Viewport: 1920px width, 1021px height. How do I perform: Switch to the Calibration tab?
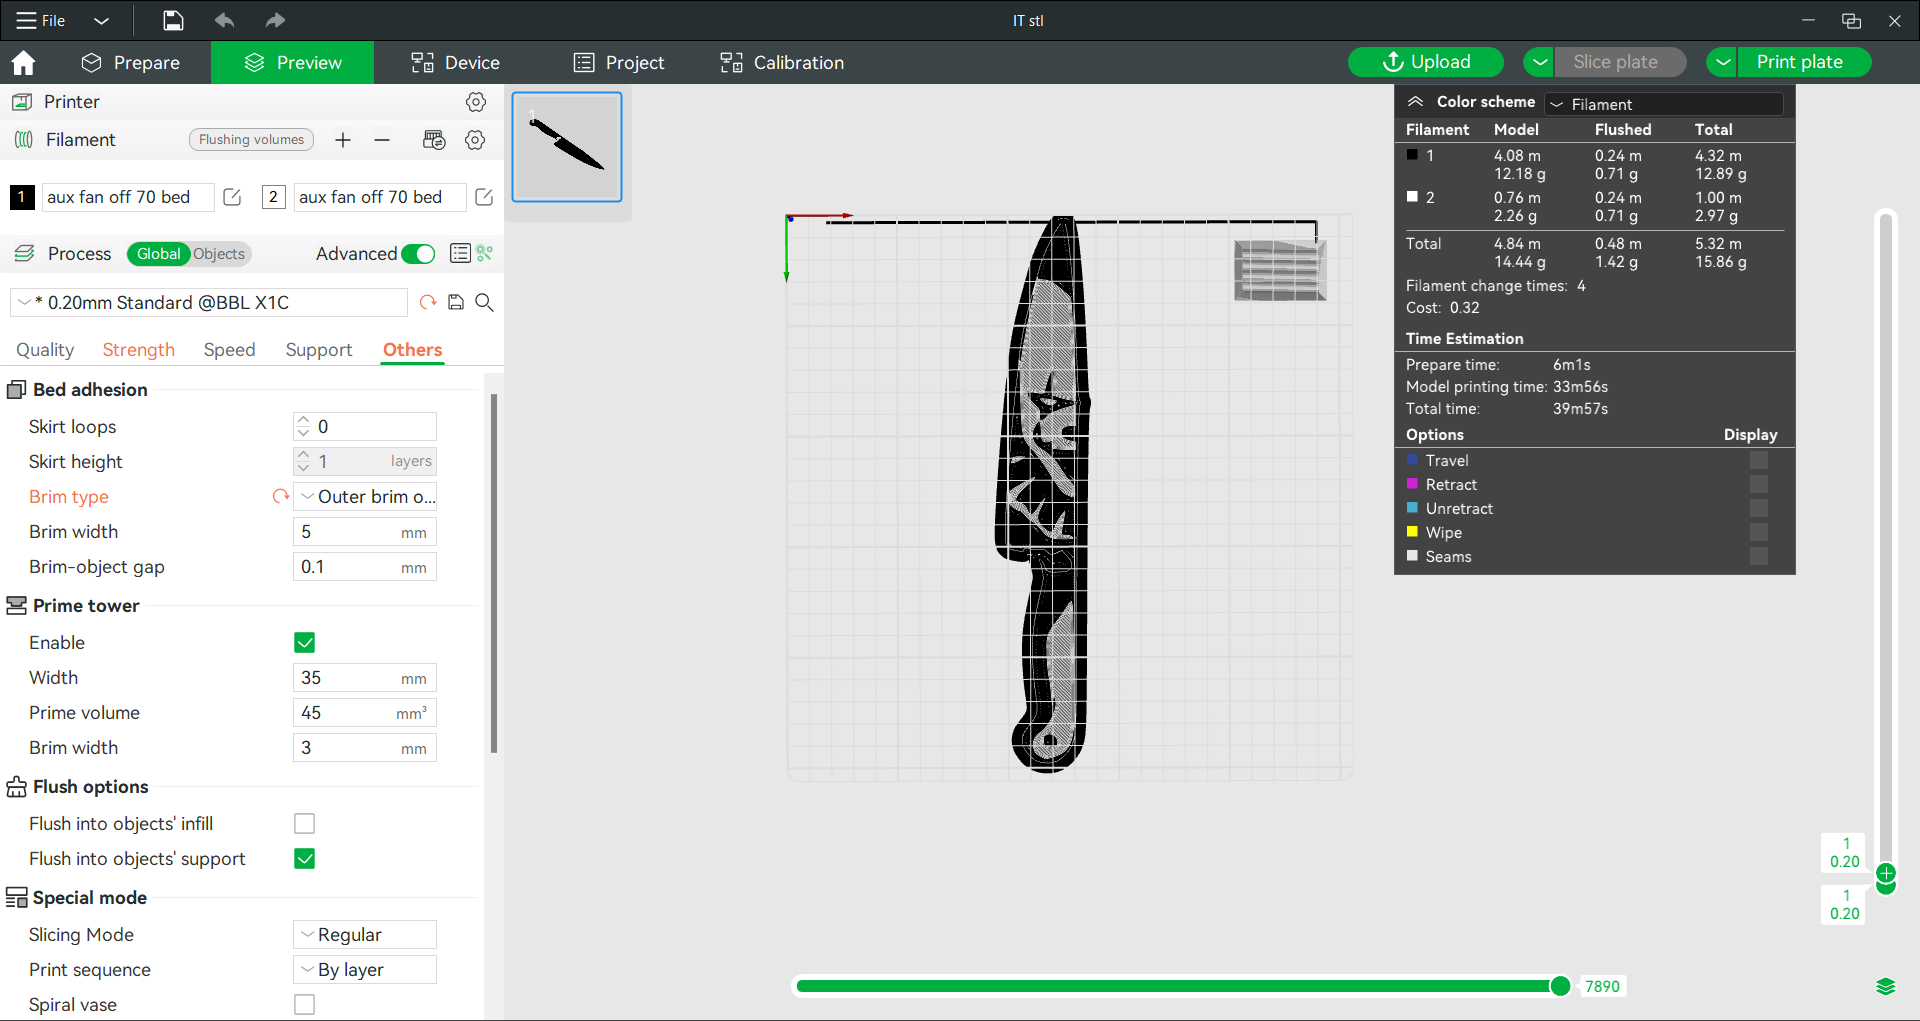click(x=782, y=63)
